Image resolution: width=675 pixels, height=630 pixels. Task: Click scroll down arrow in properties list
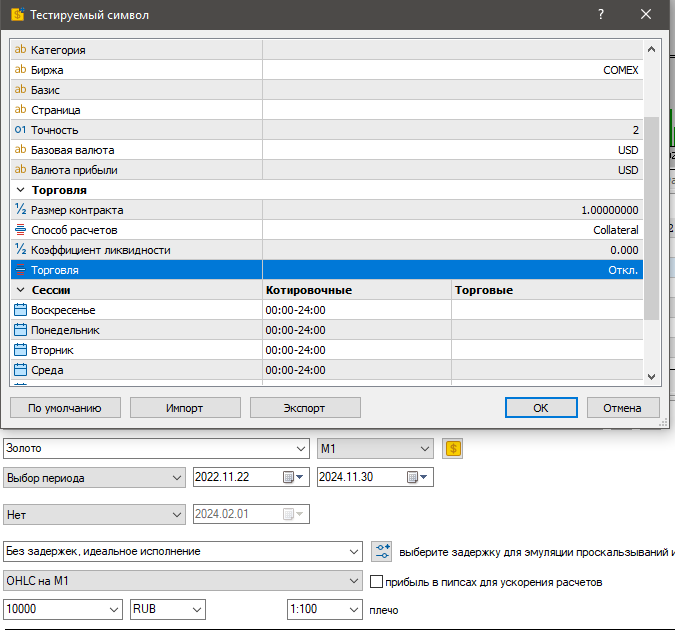[x=652, y=376]
